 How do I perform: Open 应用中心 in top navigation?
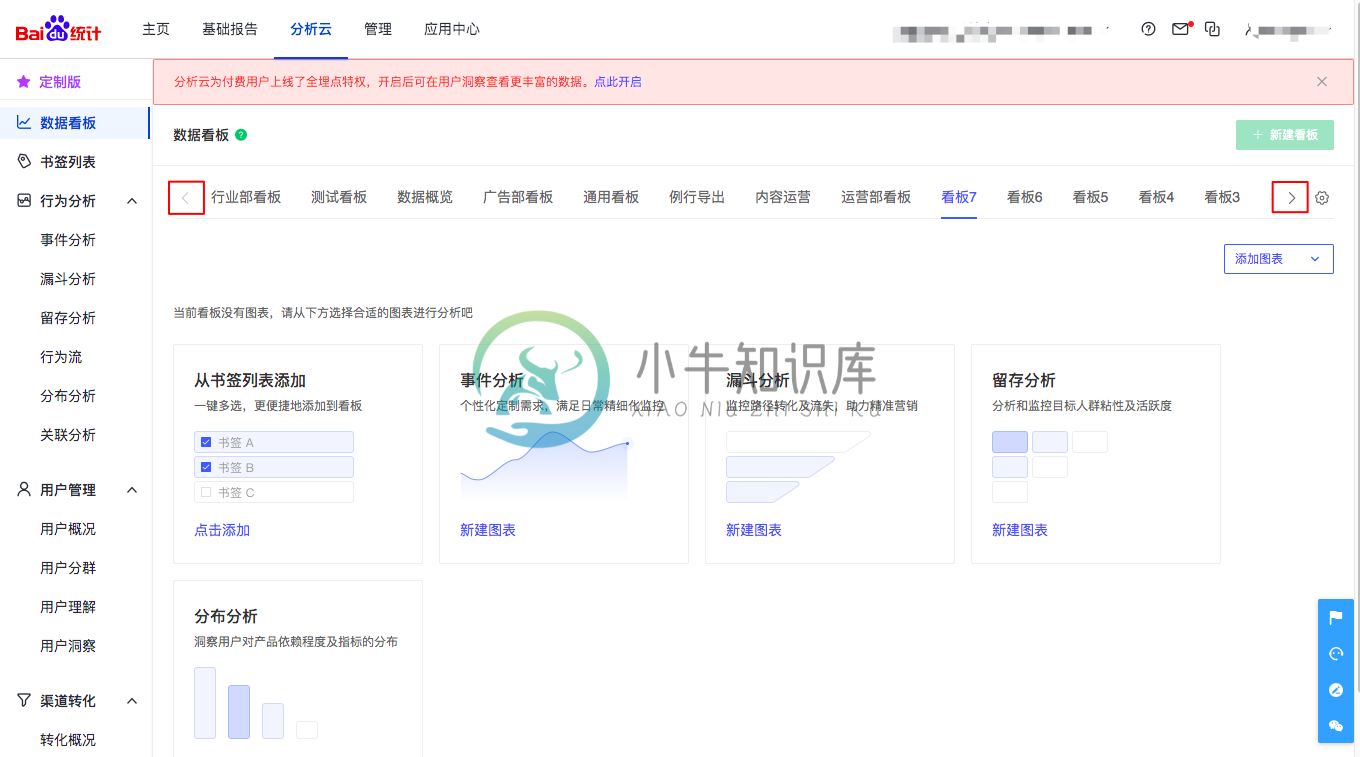[452, 29]
